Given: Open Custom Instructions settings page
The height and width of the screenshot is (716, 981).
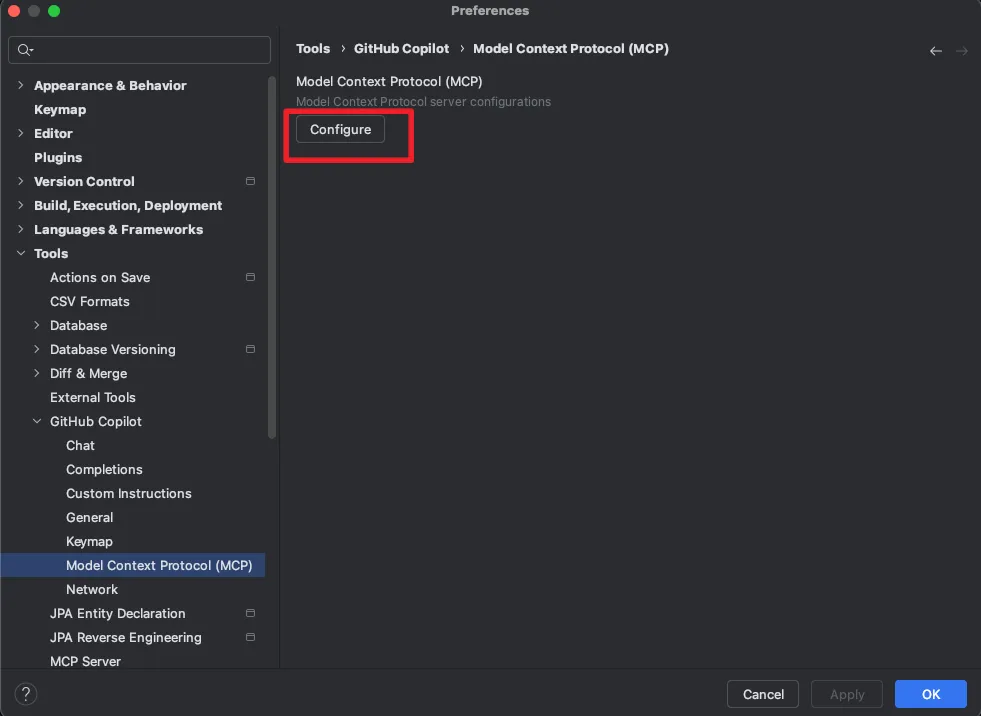Looking at the screenshot, I should 128,493.
